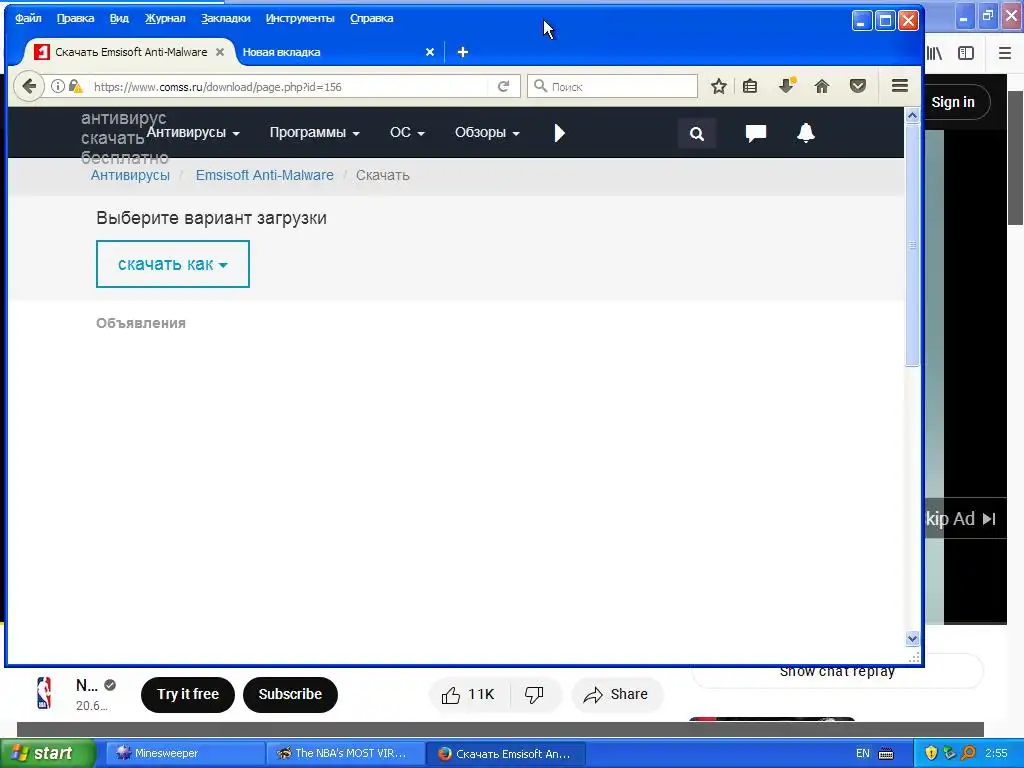Open the Закладки menu
This screenshot has width=1024, height=768.
(x=225, y=18)
